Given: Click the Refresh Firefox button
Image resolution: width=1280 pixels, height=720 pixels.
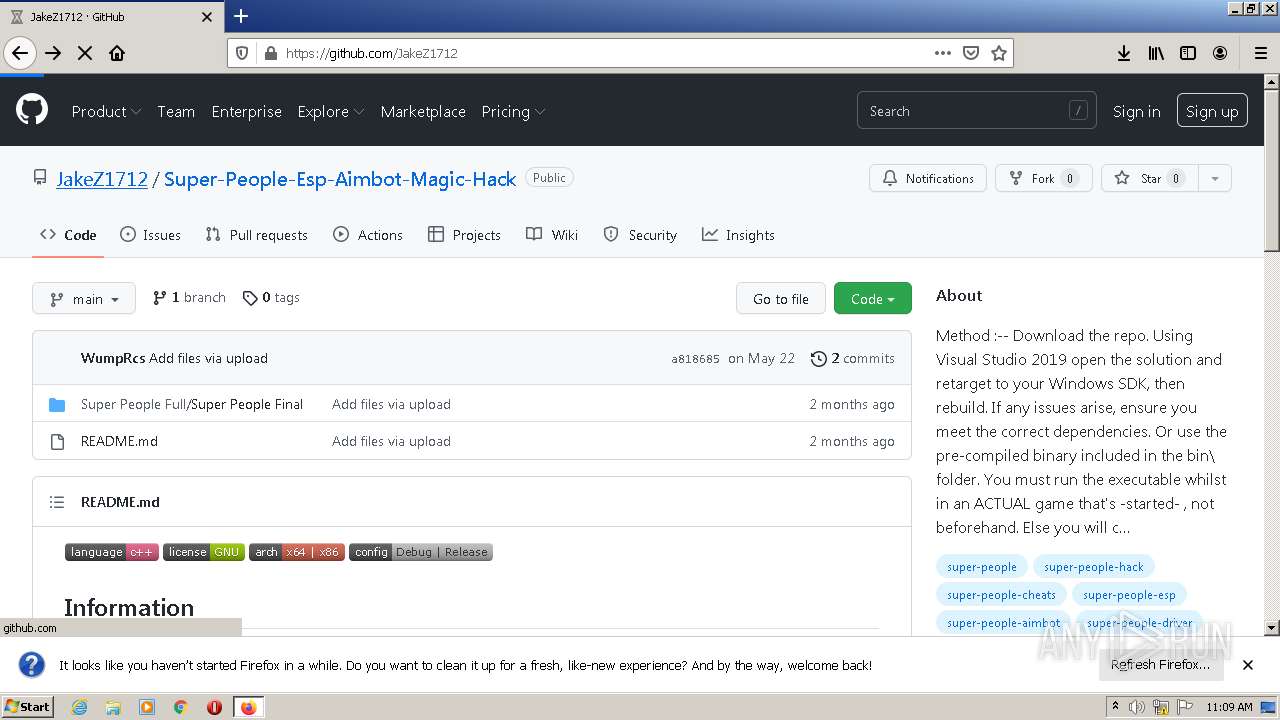Looking at the screenshot, I should point(1160,664).
